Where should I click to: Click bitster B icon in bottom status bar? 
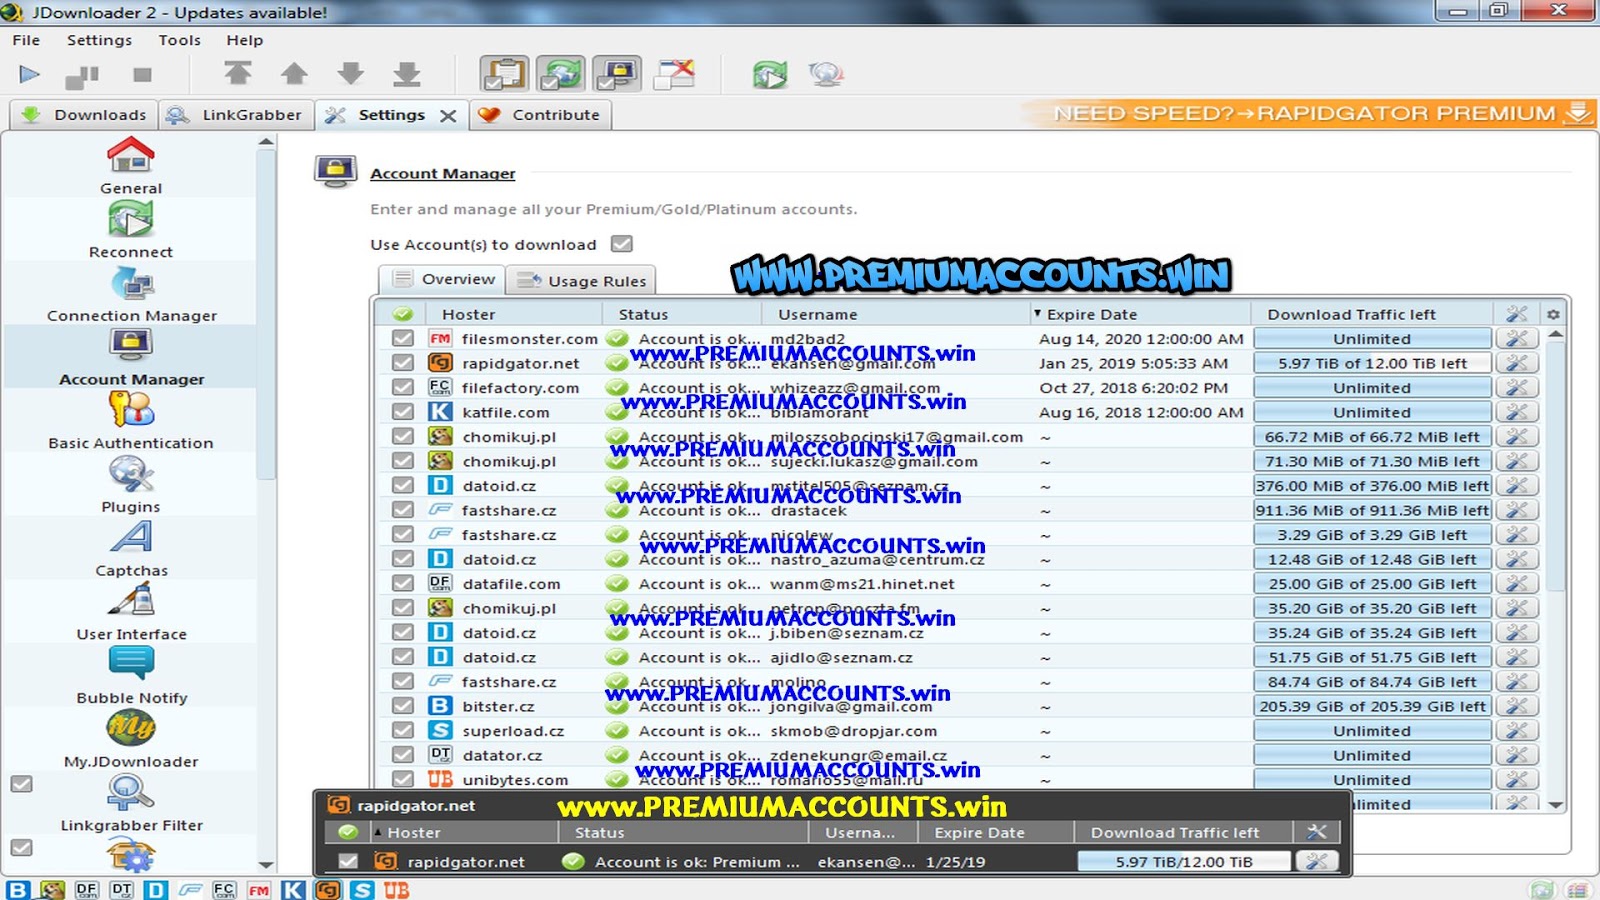18,889
